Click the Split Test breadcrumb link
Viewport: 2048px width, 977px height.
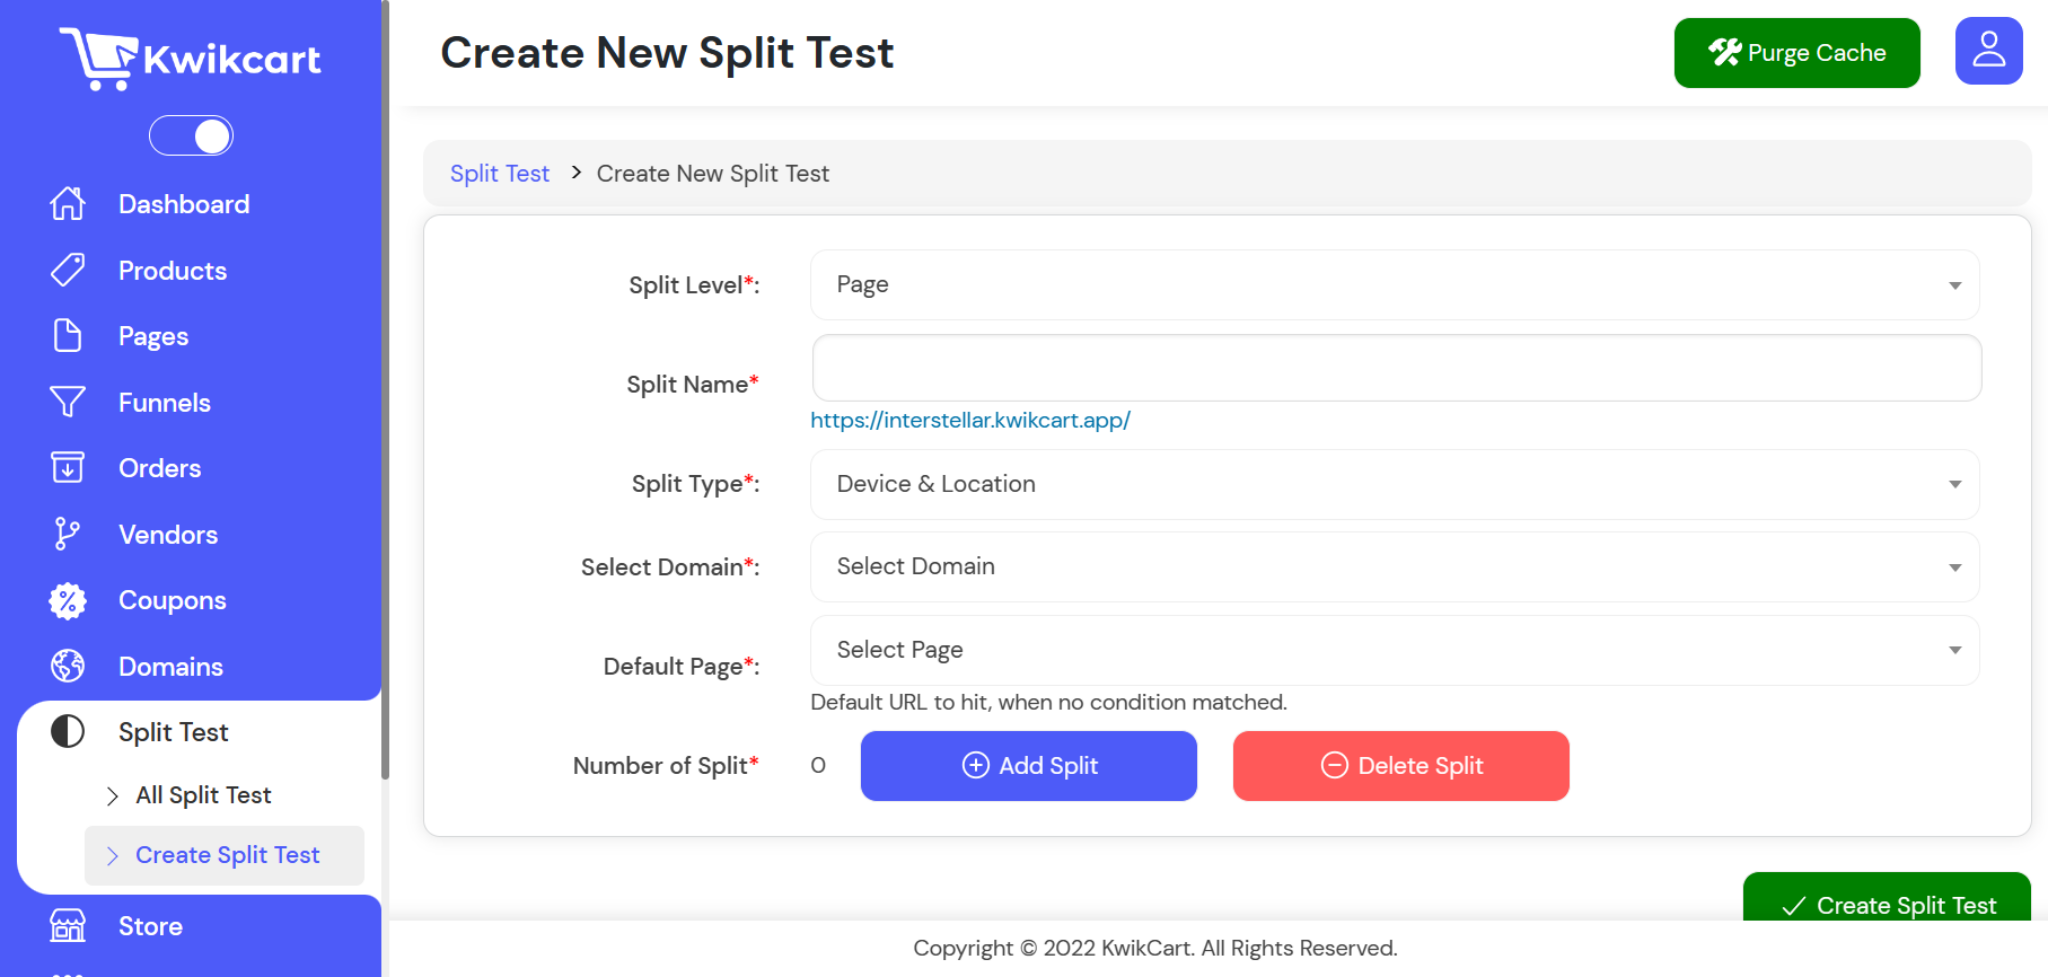[x=499, y=173]
